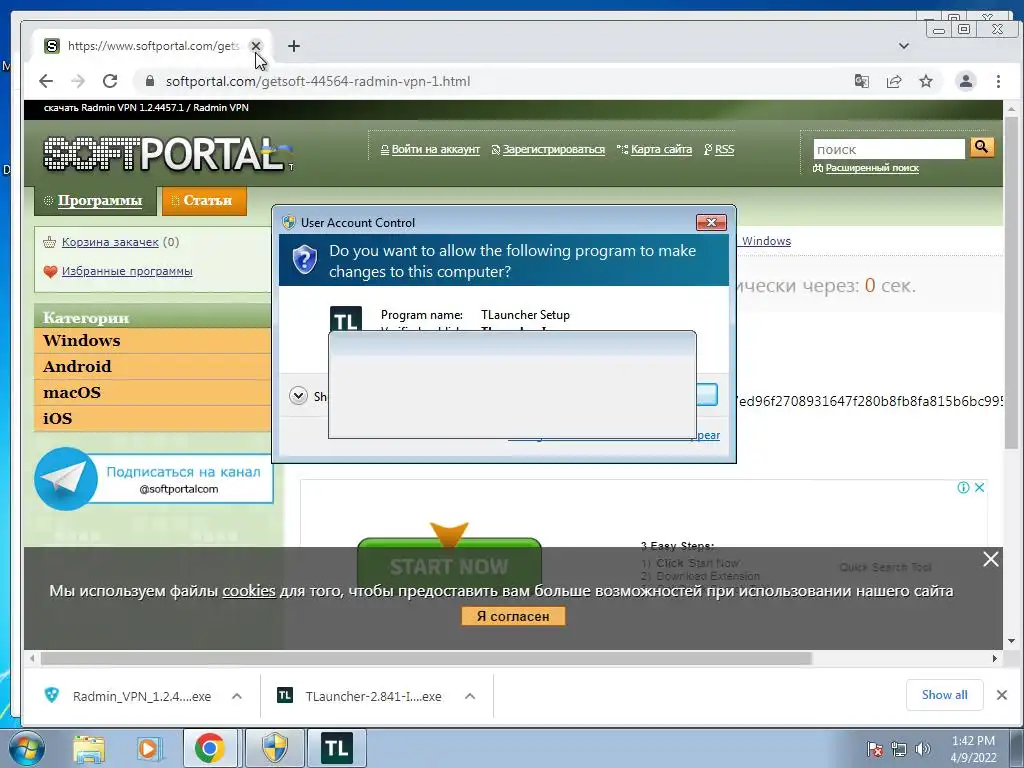Screen dimensions: 1024x768
Task: Click the Telegram subscribe banner
Action: pos(153,479)
